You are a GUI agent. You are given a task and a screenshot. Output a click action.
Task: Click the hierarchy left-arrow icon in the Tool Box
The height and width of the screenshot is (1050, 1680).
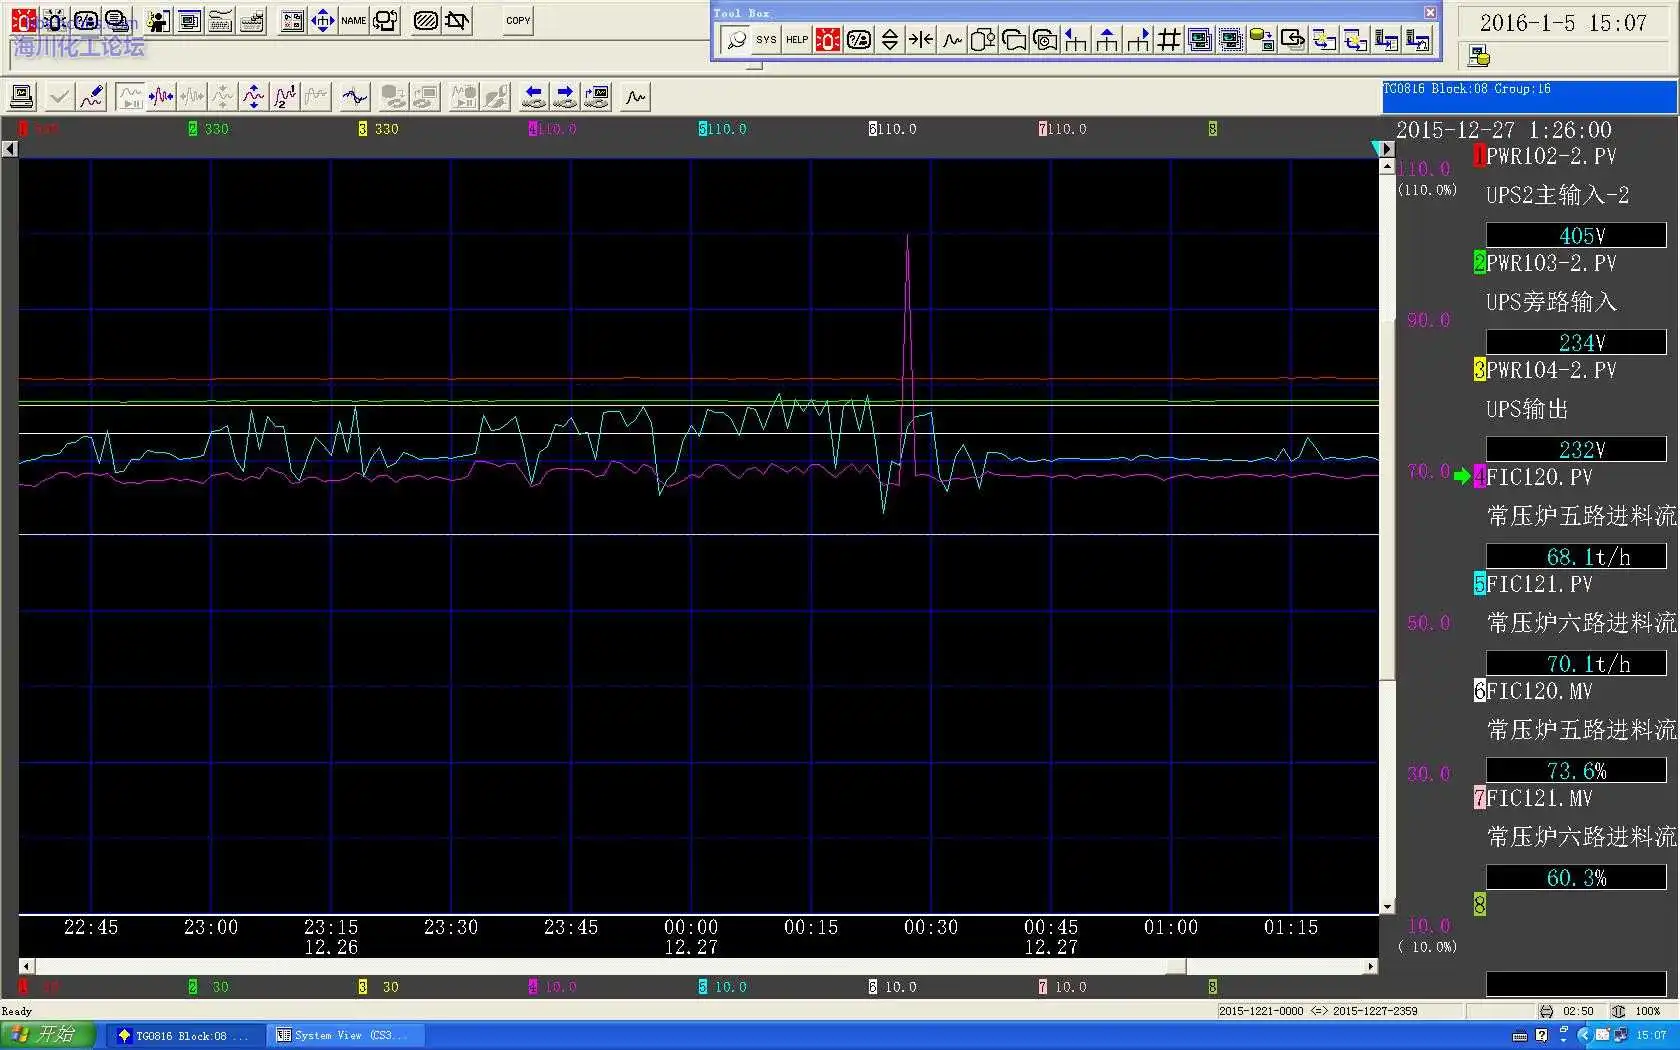[1076, 40]
